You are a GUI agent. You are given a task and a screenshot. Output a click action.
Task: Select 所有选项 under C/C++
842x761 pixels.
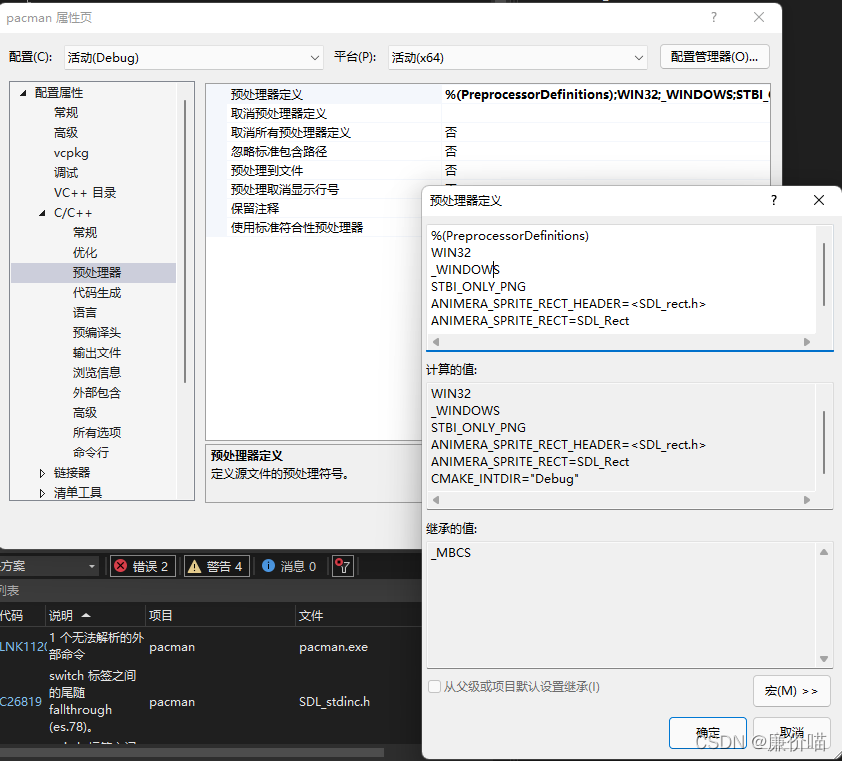[x=97, y=432]
